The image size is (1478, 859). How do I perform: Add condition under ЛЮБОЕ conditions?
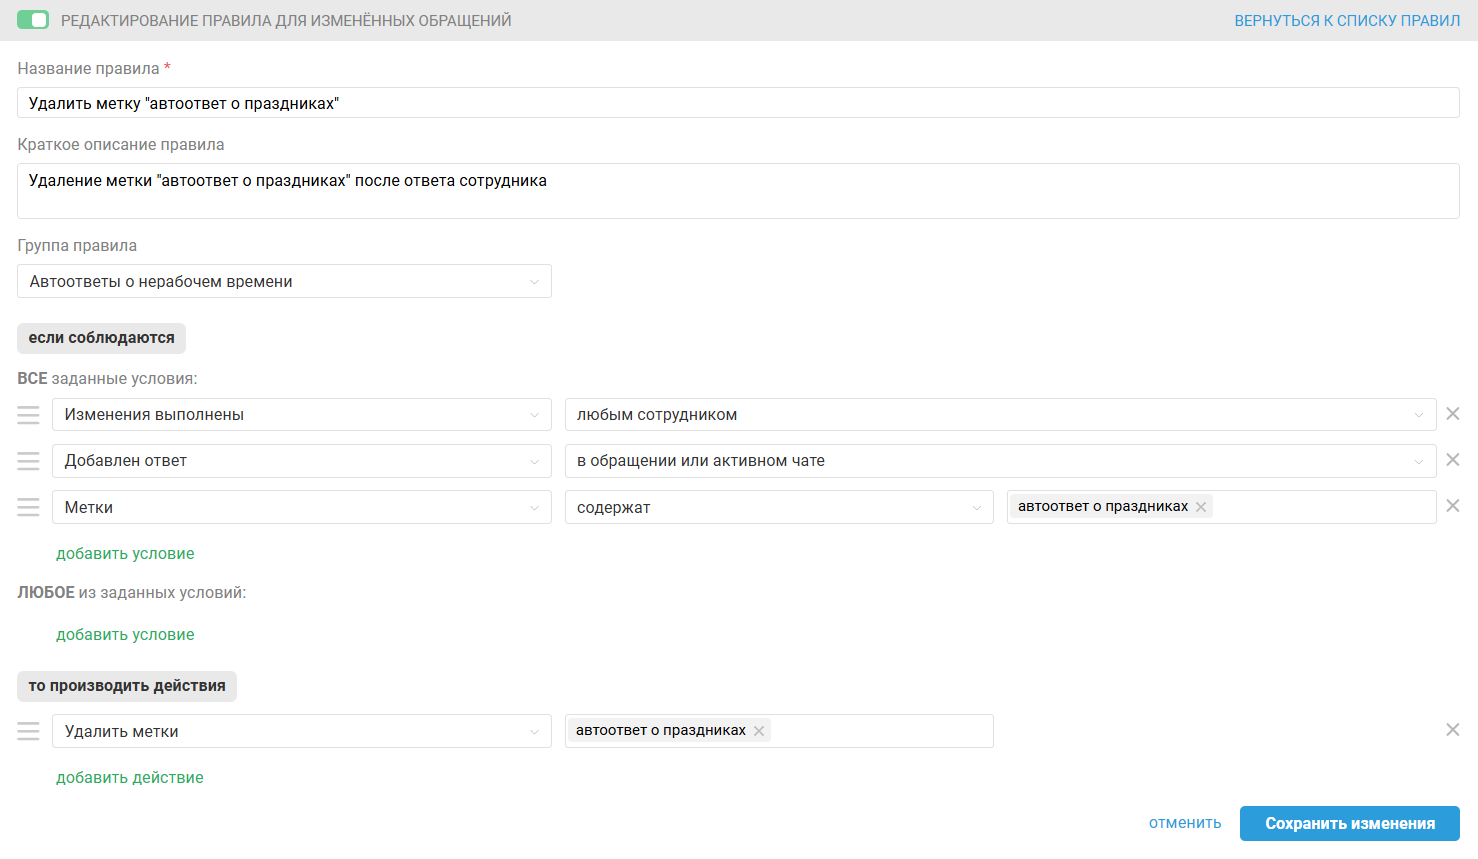[x=125, y=634]
